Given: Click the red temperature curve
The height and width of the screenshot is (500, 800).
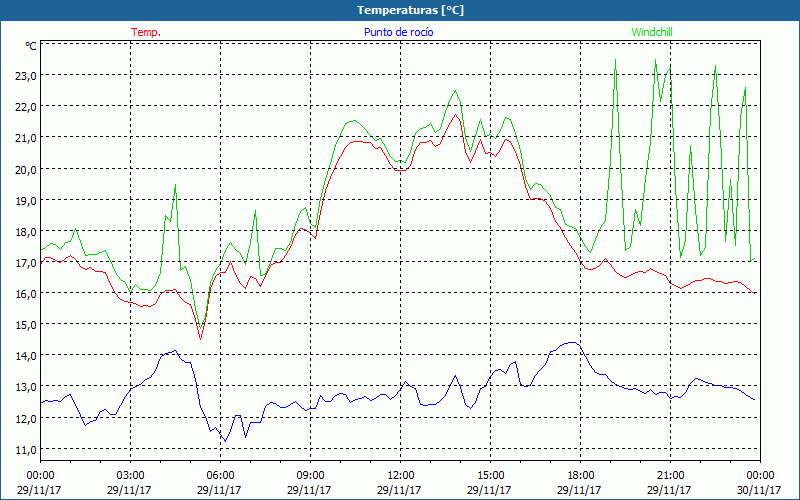Looking at the screenshot, I should pos(357,142).
